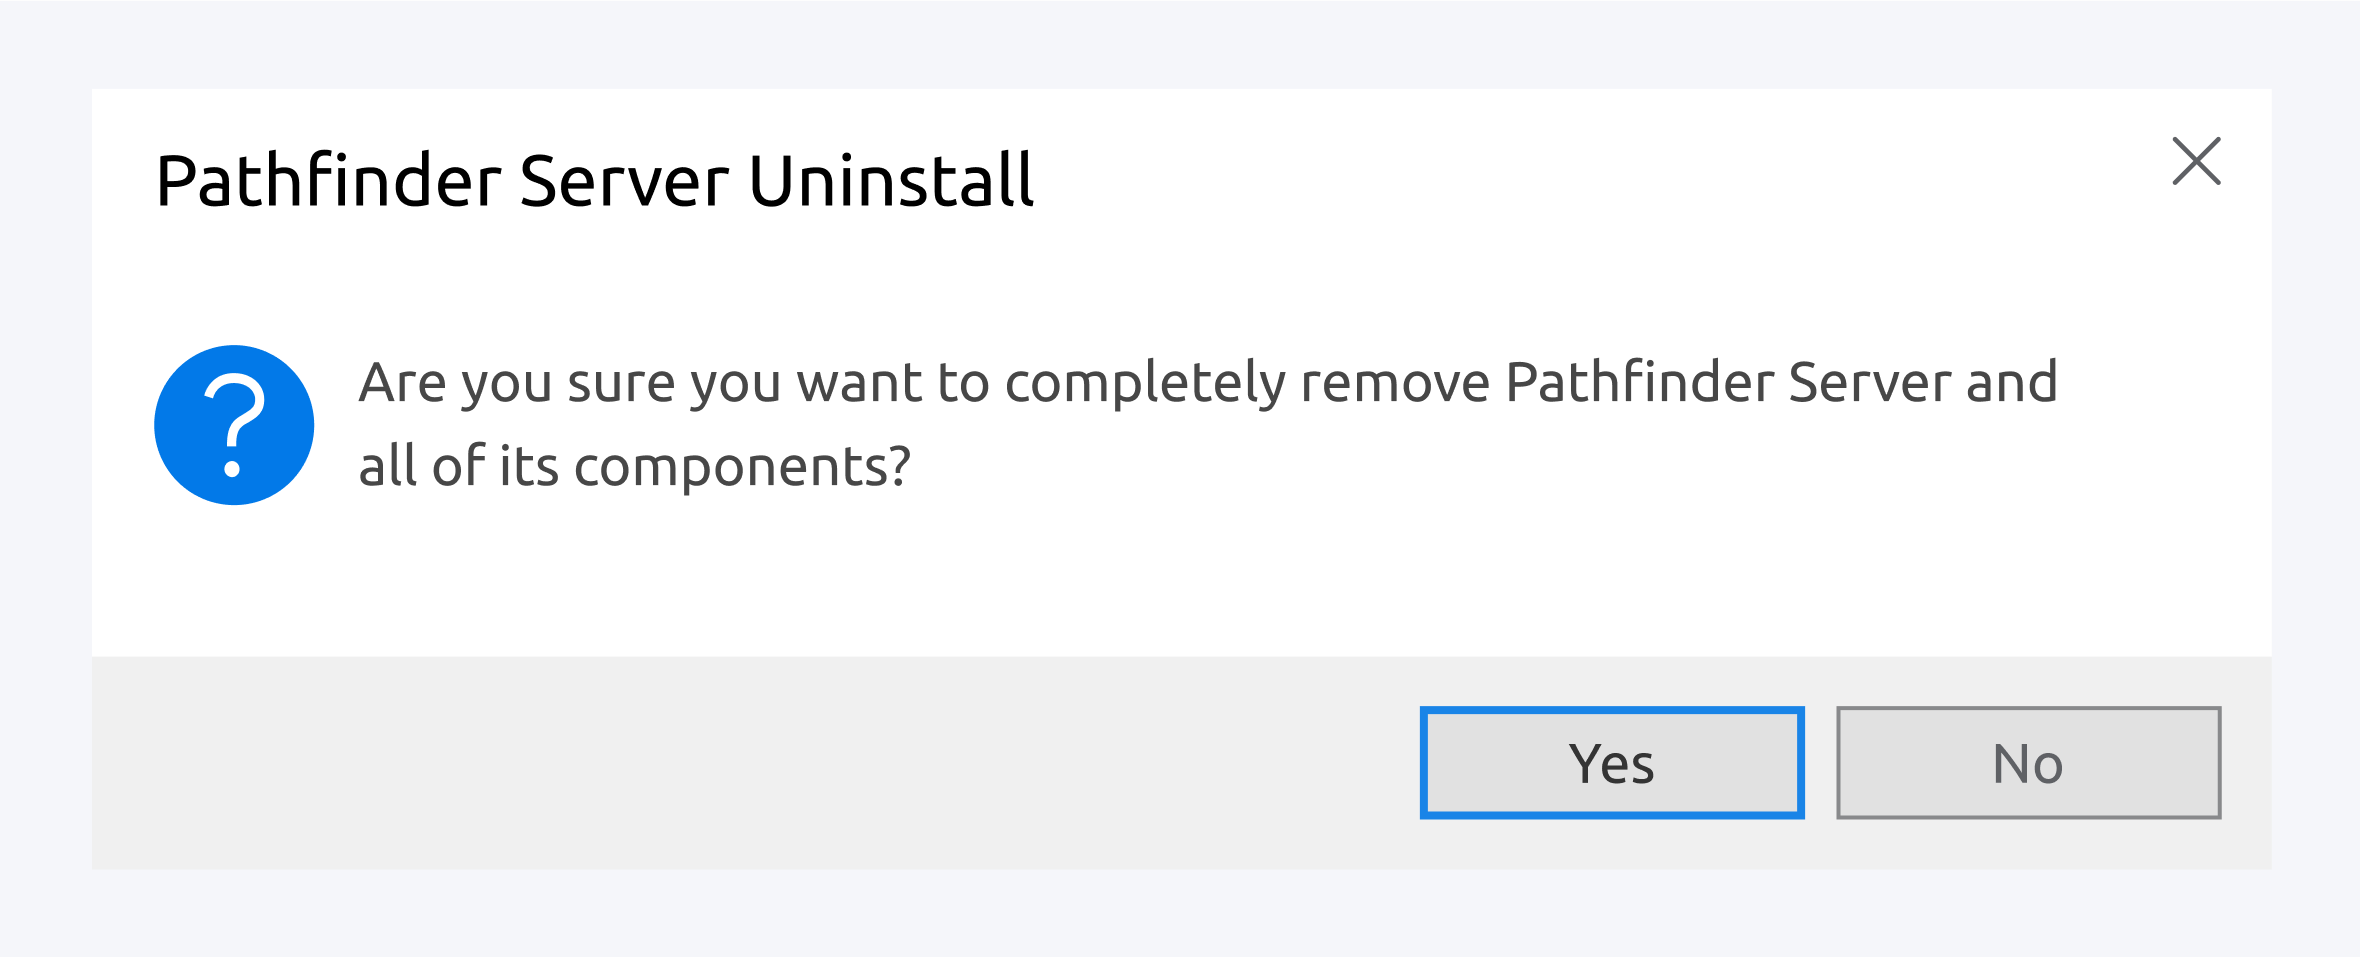Click the 'Are you sure' confirmation message

[1207, 383]
